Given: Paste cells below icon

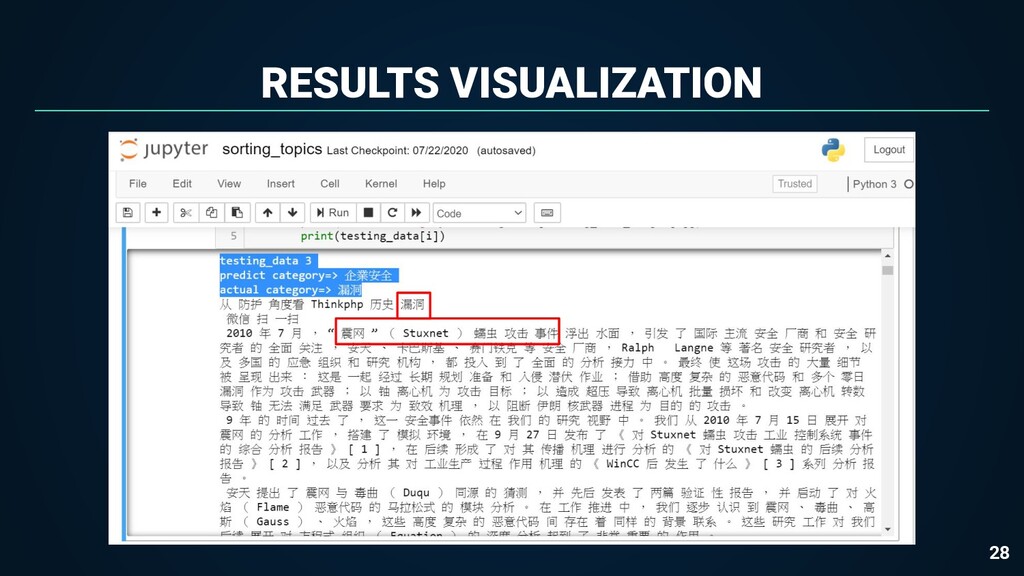Looking at the screenshot, I should coord(237,213).
